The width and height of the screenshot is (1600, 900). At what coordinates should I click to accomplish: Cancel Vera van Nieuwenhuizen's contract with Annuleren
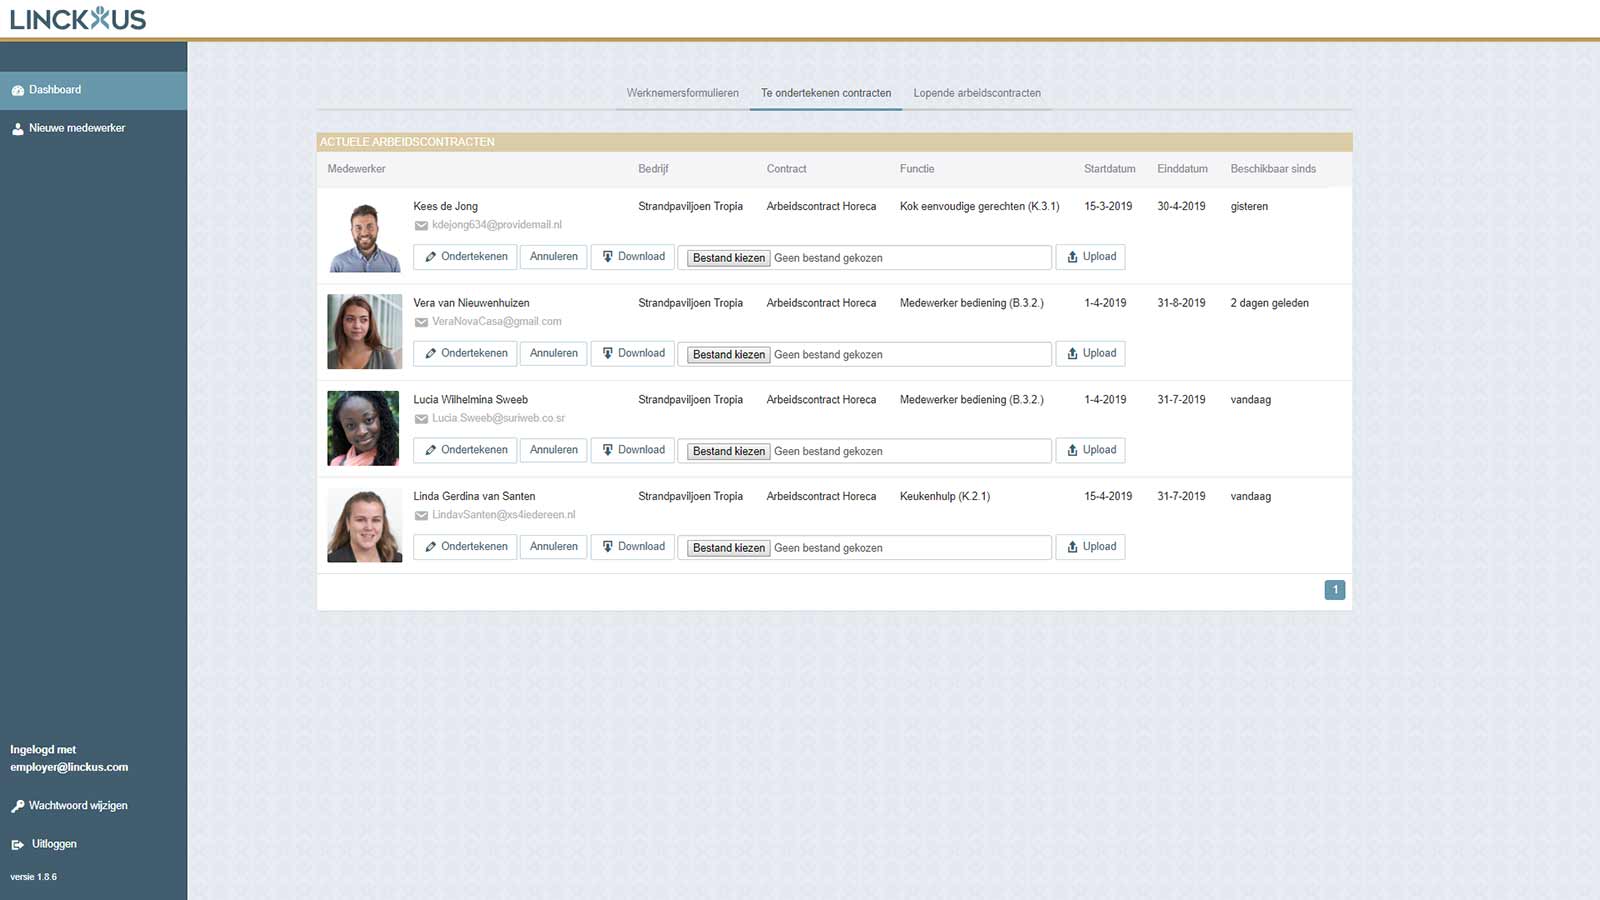click(x=553, y=353)
